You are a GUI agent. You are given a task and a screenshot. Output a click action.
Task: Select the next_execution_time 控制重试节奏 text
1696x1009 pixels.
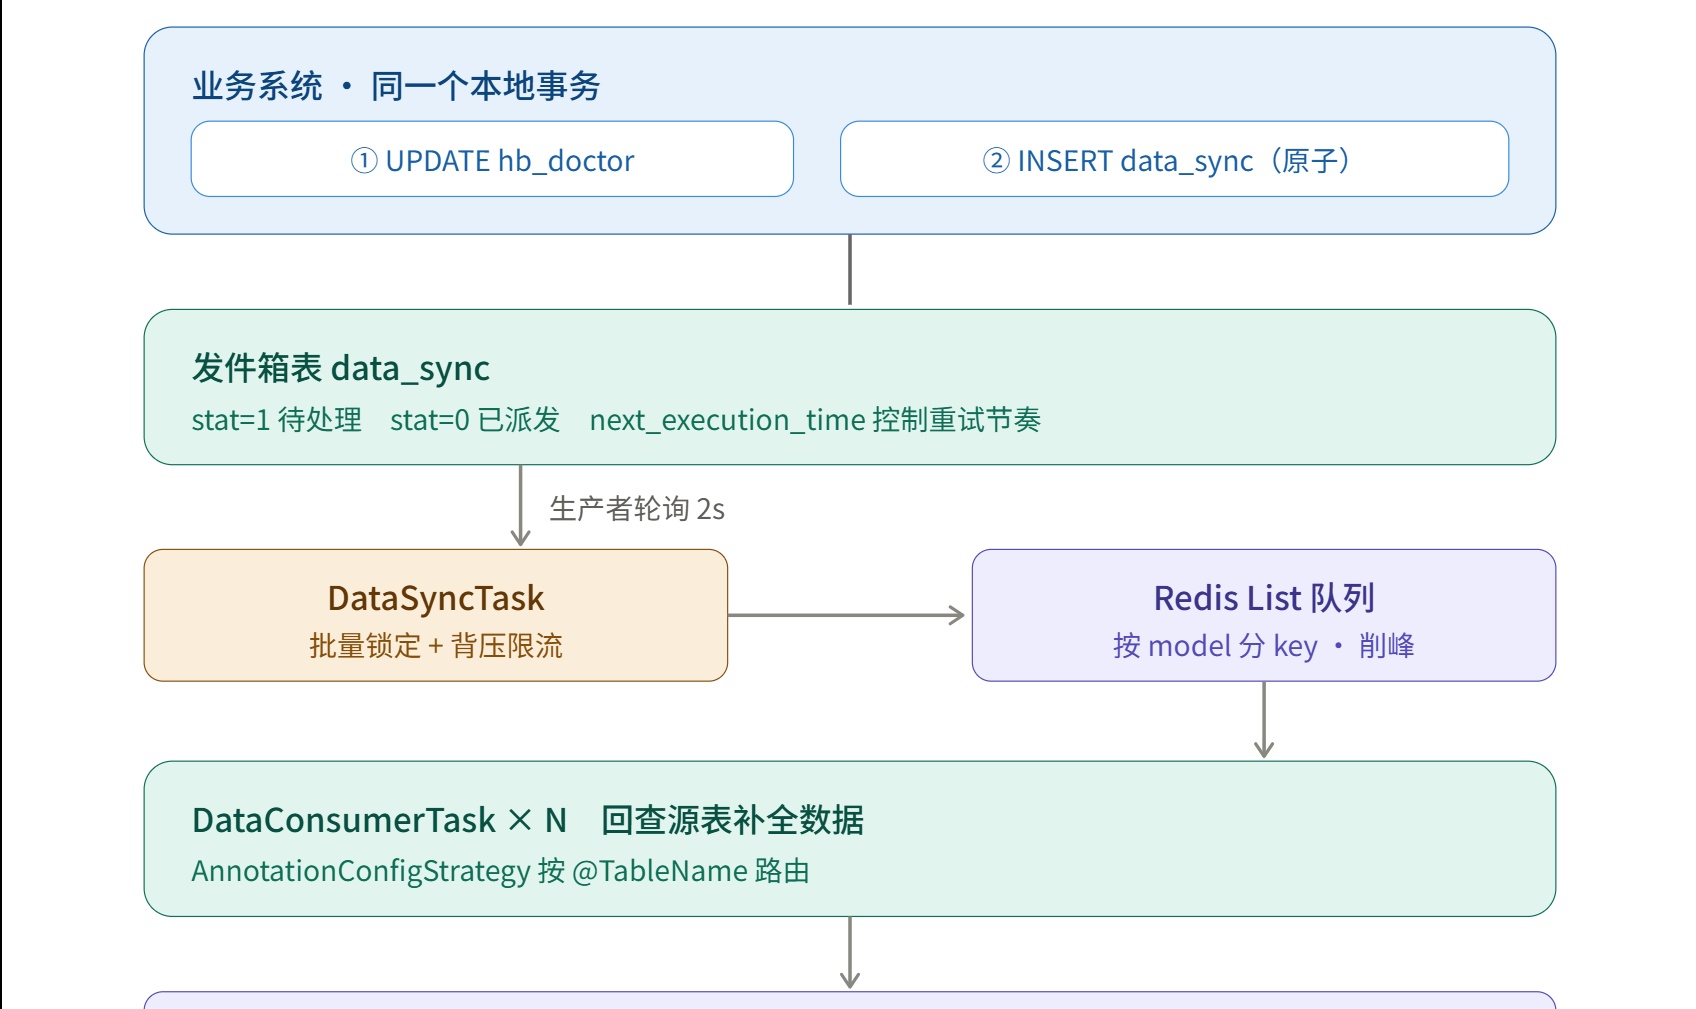click(815, 420)
